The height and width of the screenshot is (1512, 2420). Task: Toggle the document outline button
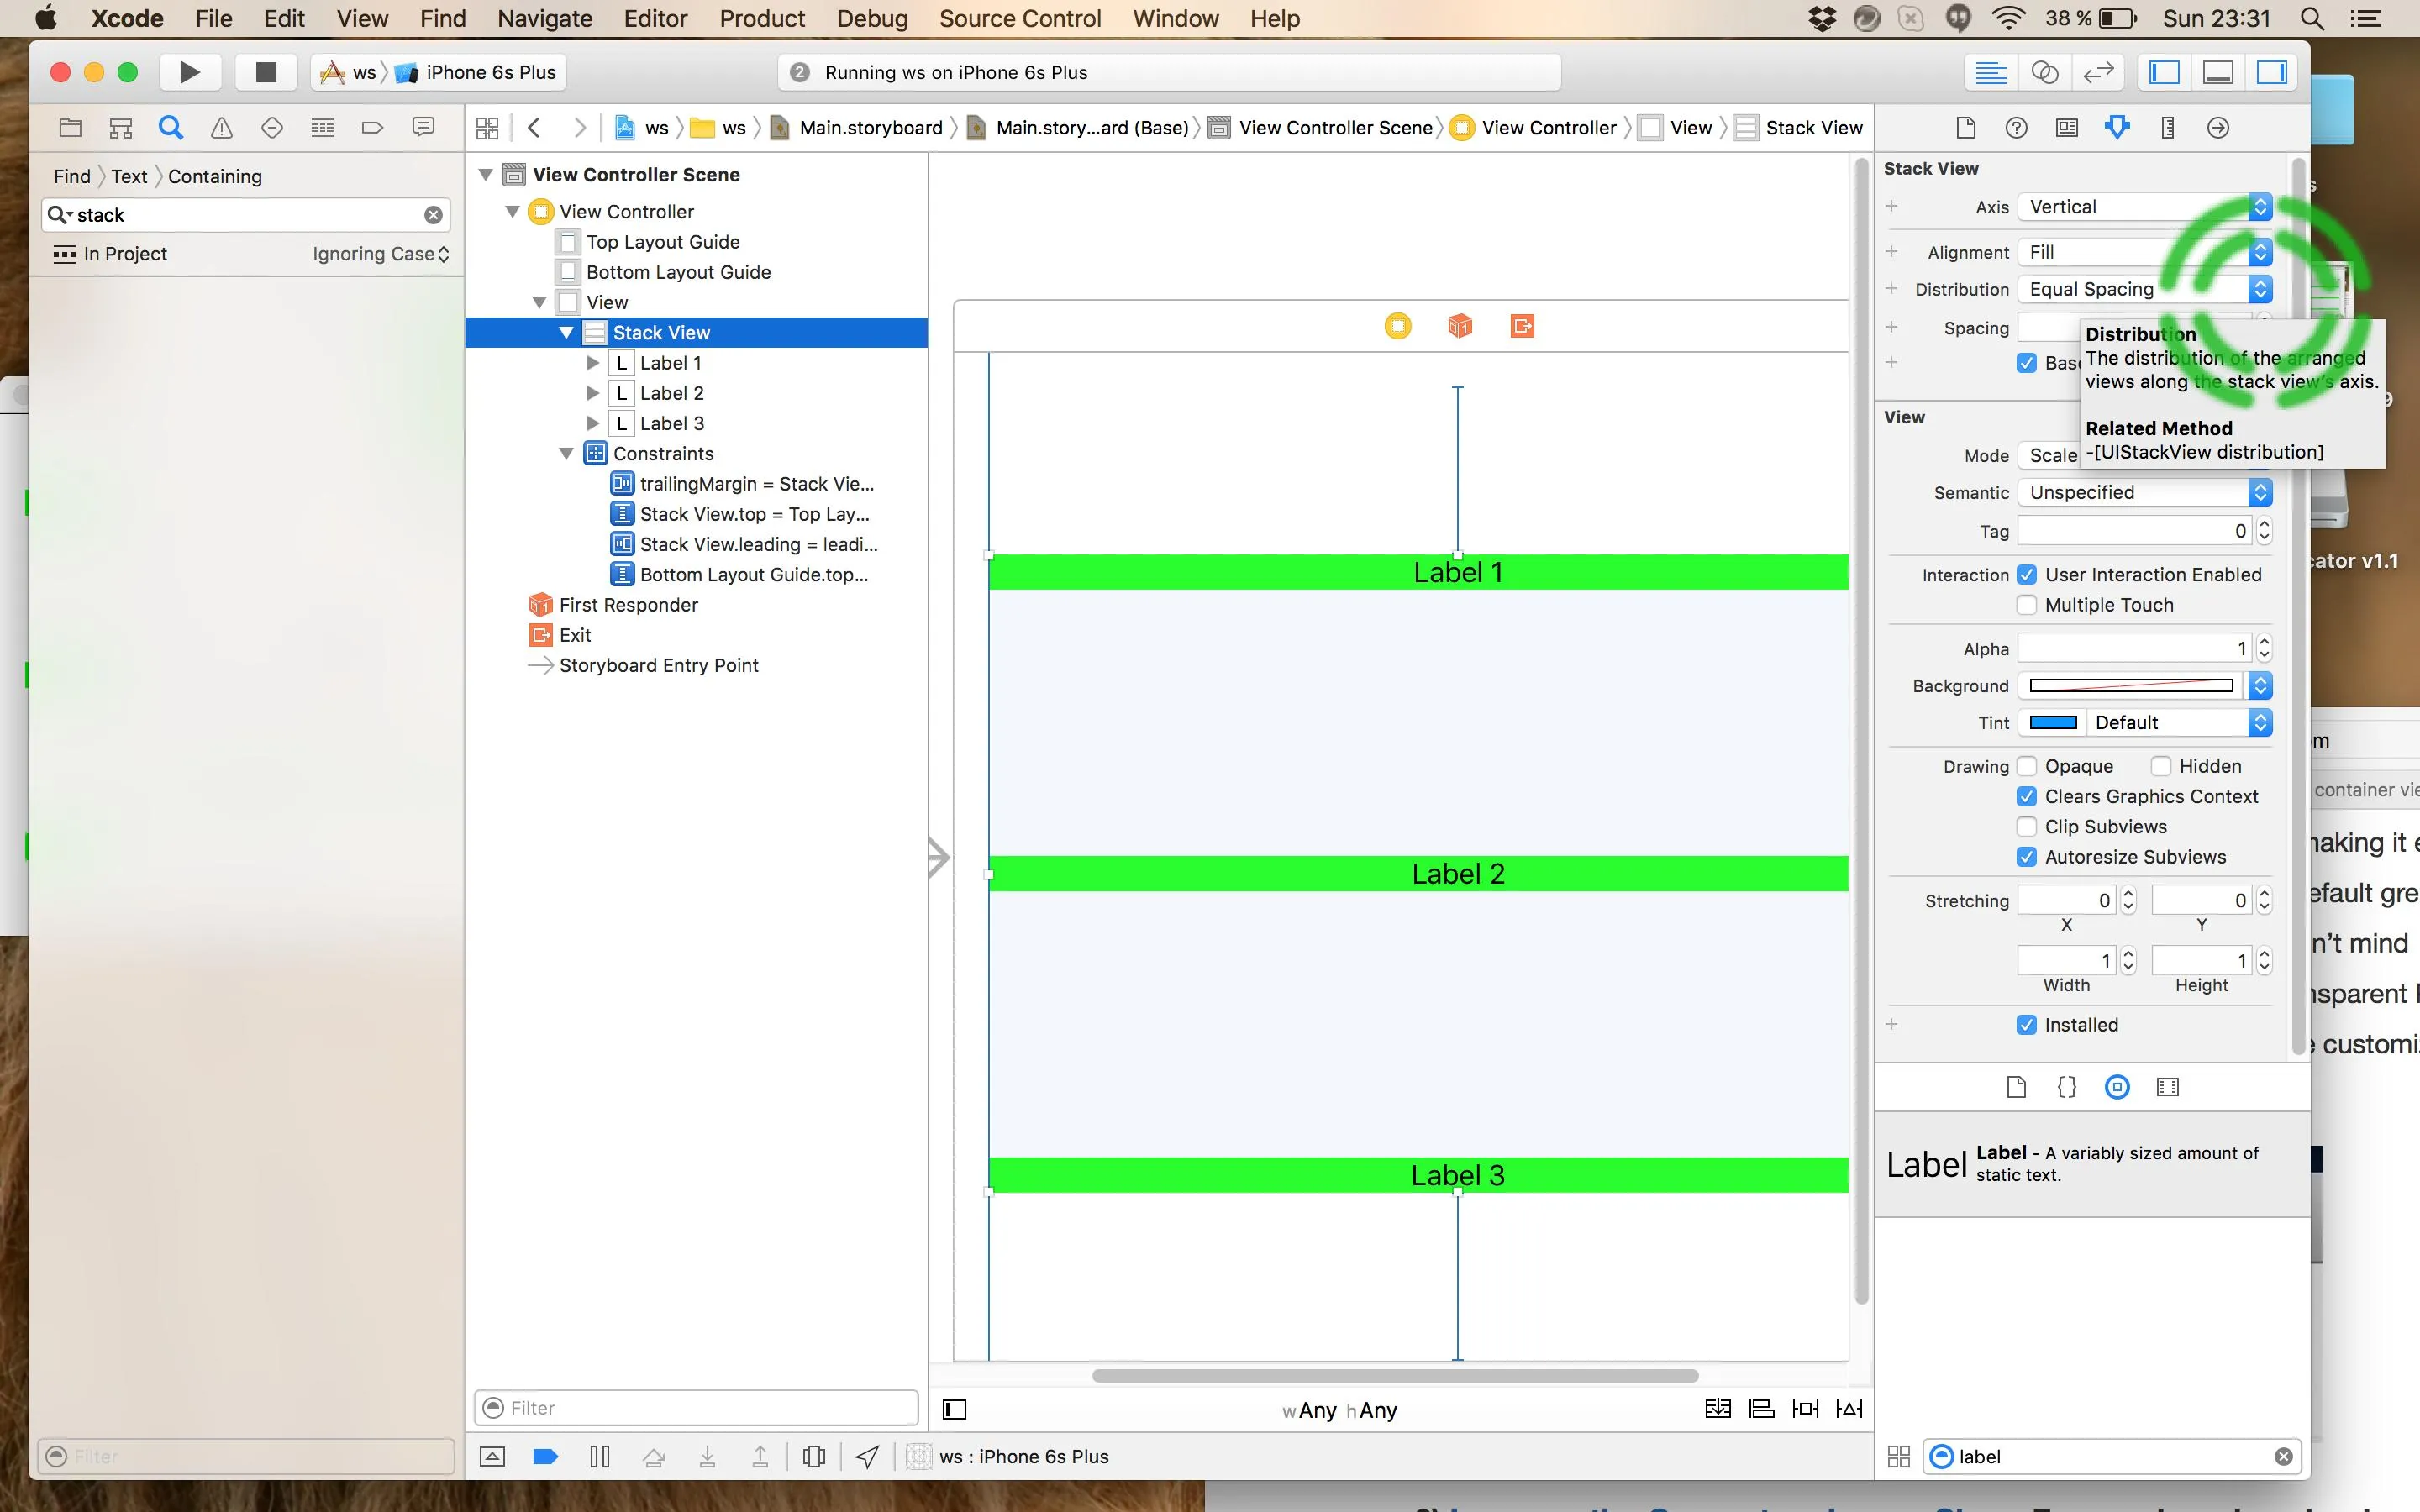click(955, 1410)
